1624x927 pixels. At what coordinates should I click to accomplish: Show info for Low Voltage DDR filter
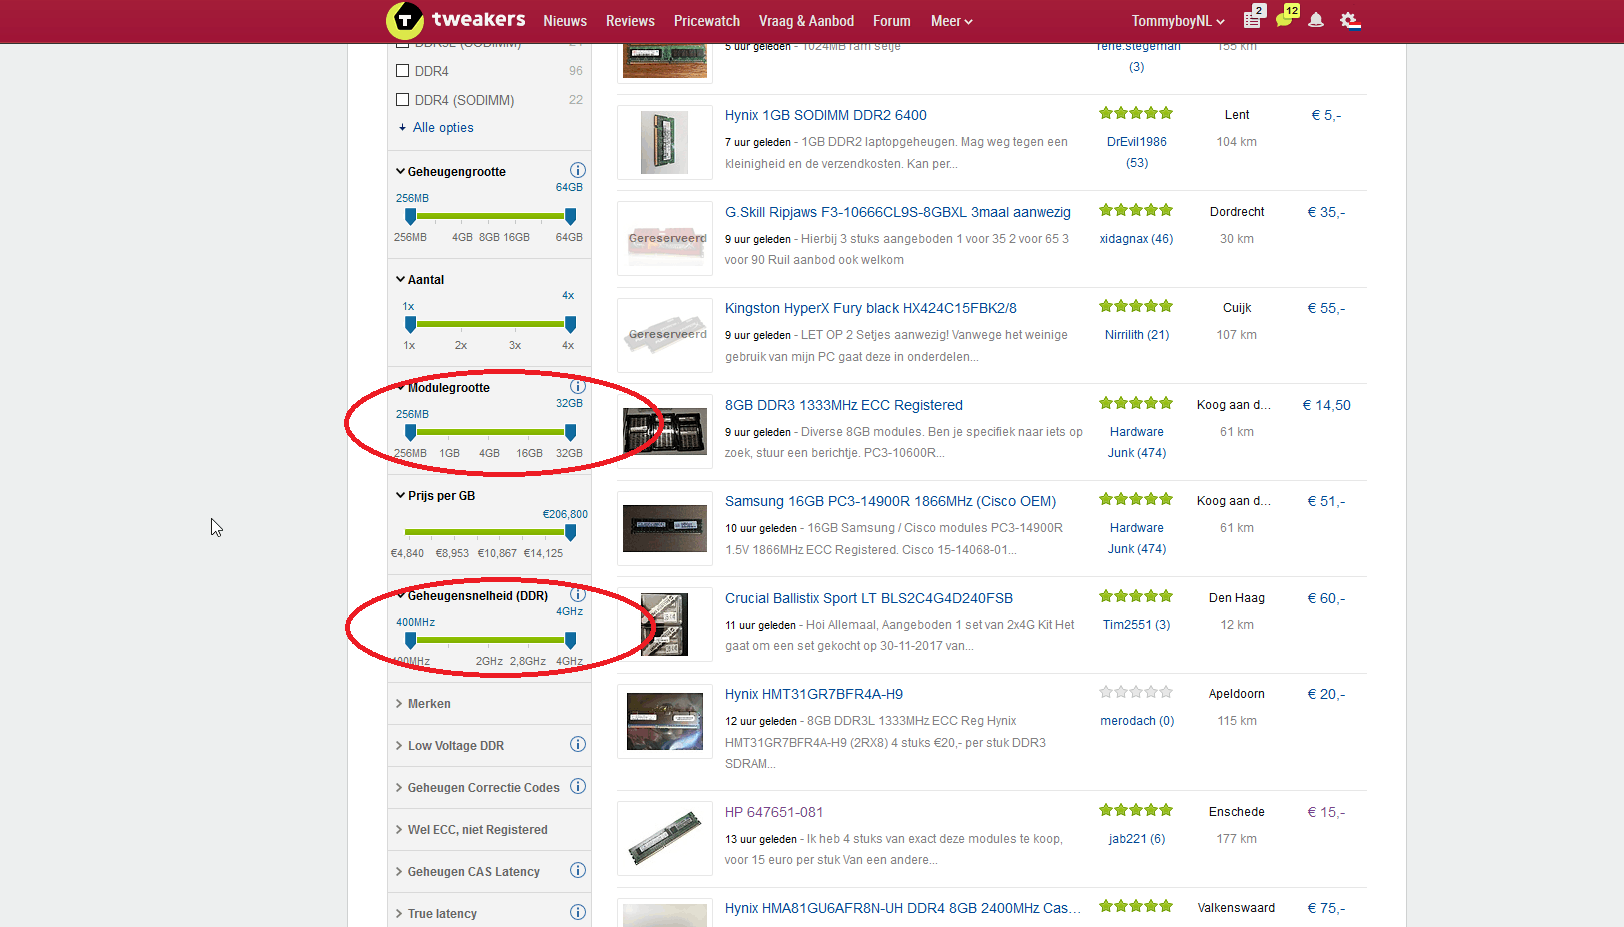coord(578,744)
